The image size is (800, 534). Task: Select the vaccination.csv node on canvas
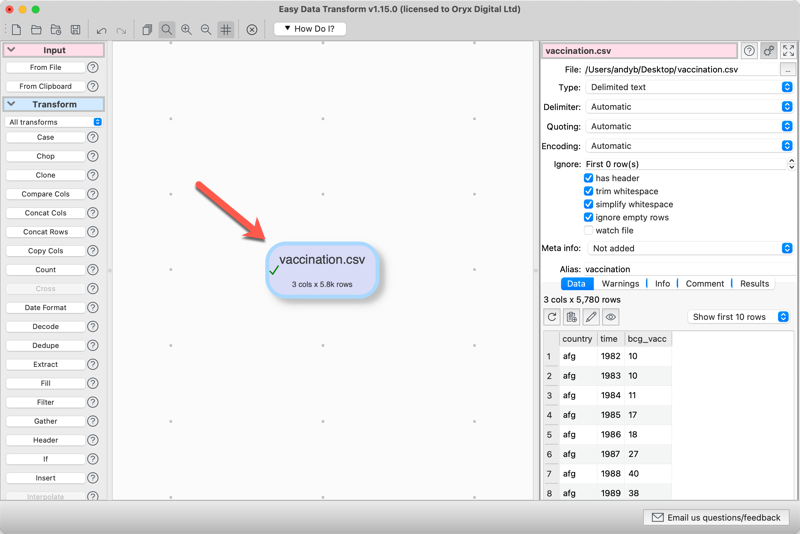pos(322,269)
